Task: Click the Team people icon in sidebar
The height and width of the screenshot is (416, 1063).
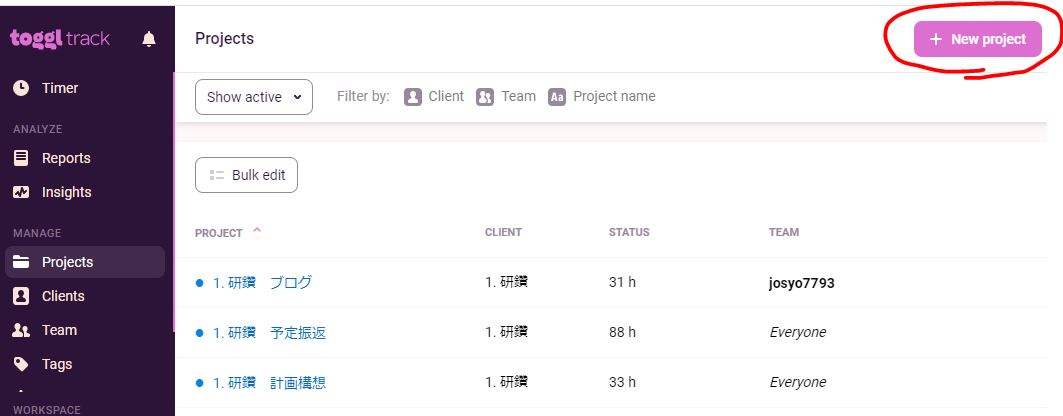Action: (x=21, y=330)
